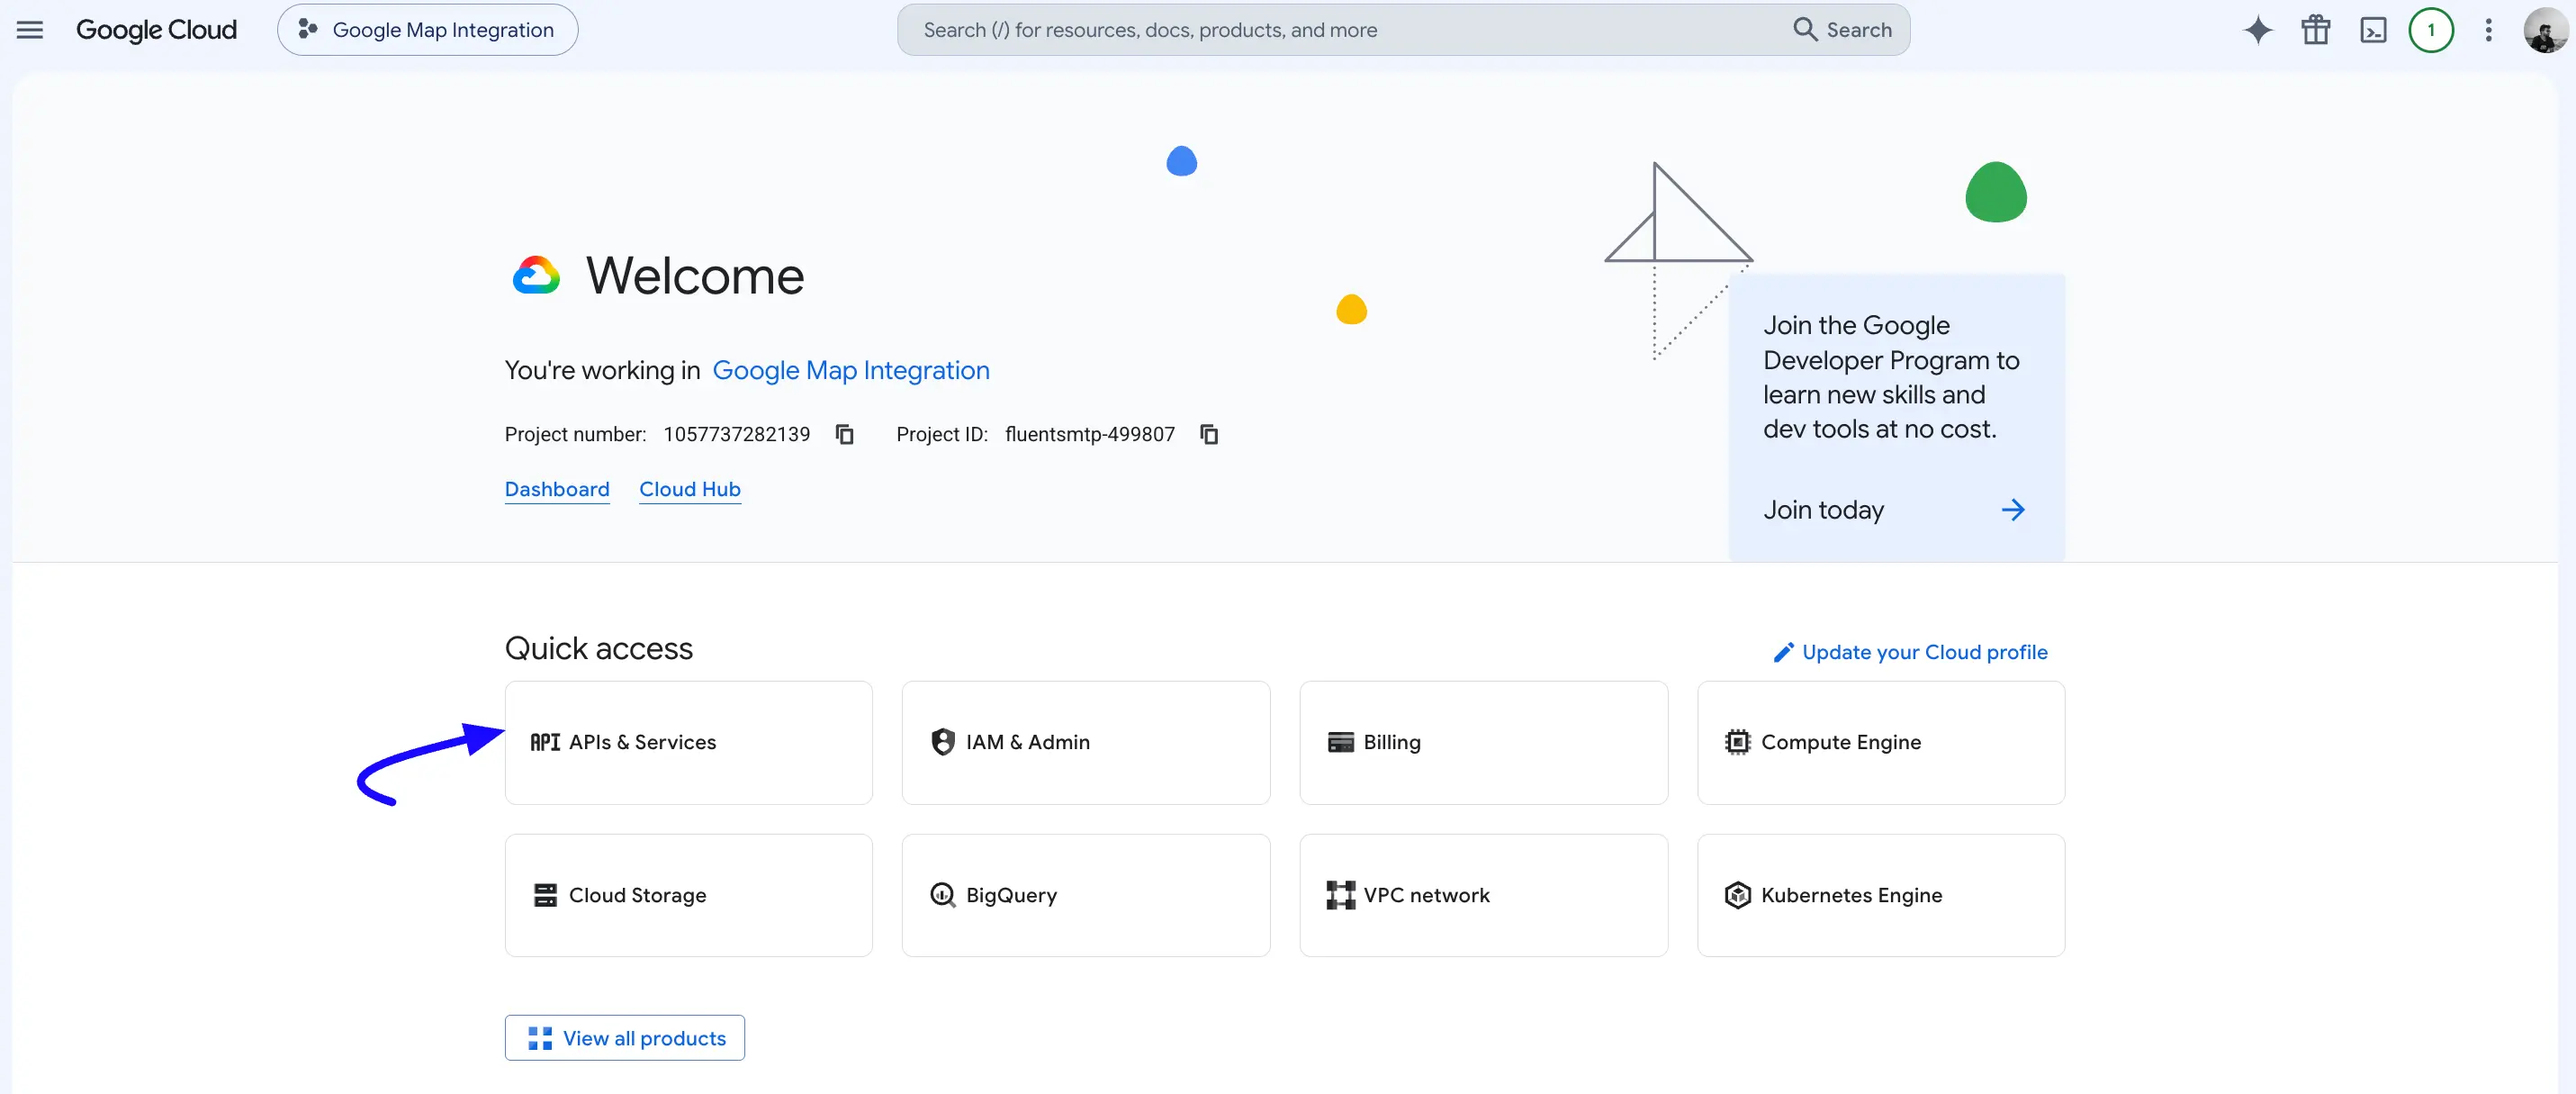Open the Billing card
The image size is (2576, 1094).
1484,743
